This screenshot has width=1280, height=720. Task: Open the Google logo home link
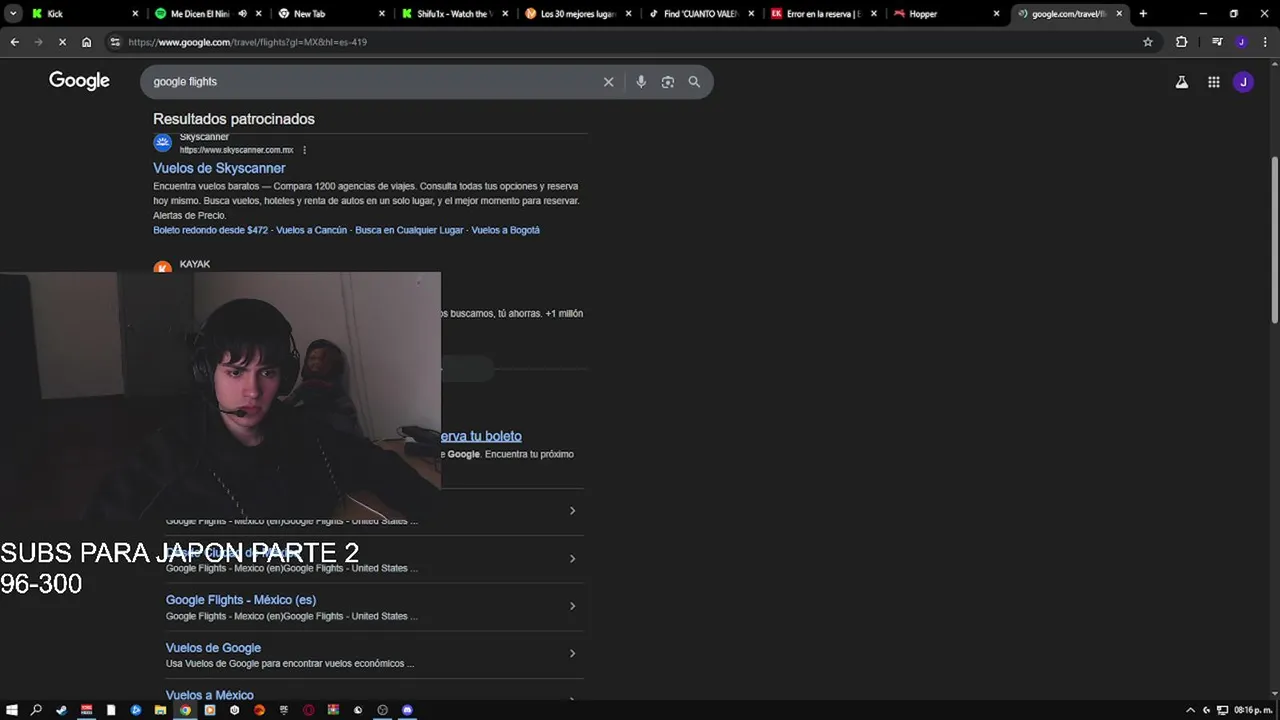79,81
